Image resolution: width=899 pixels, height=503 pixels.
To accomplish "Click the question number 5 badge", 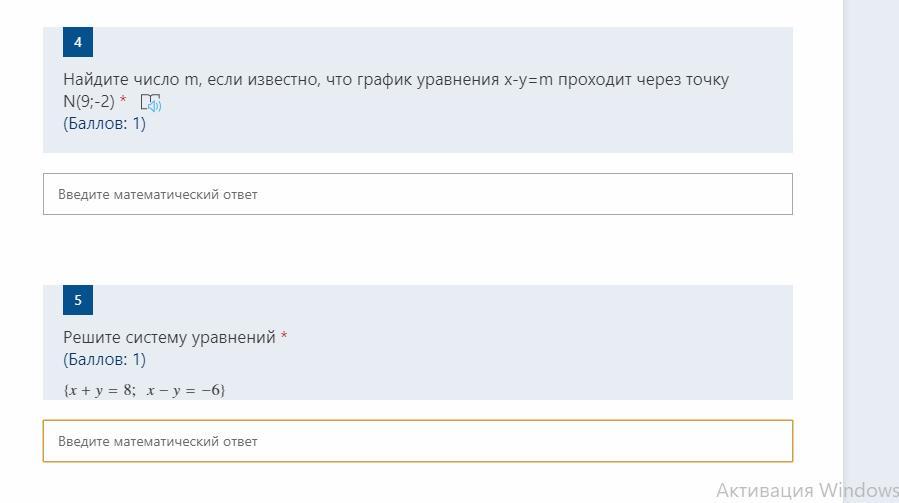I will click(x=78, y=300).
